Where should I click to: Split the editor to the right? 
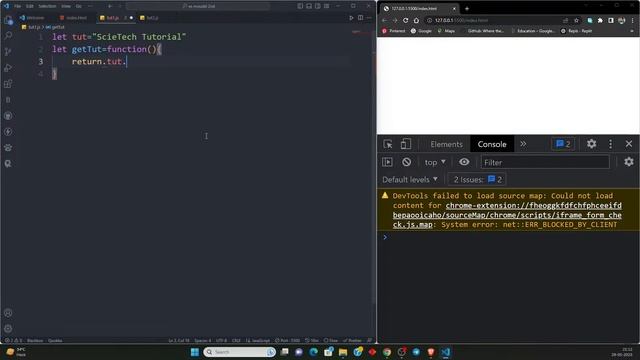[x=360, y=18]
